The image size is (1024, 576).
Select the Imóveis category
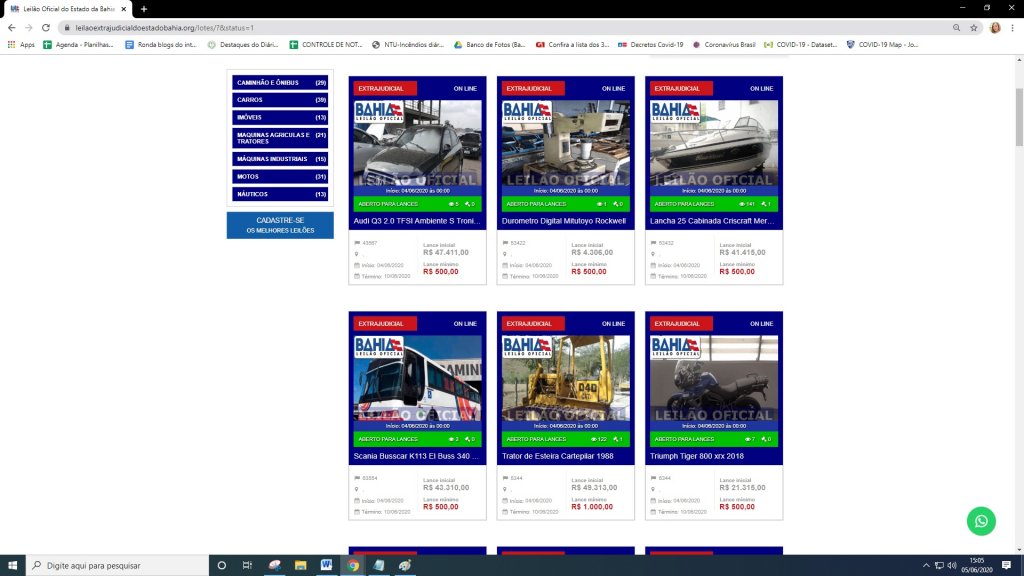pyautogui.click(x=280, y=118)
